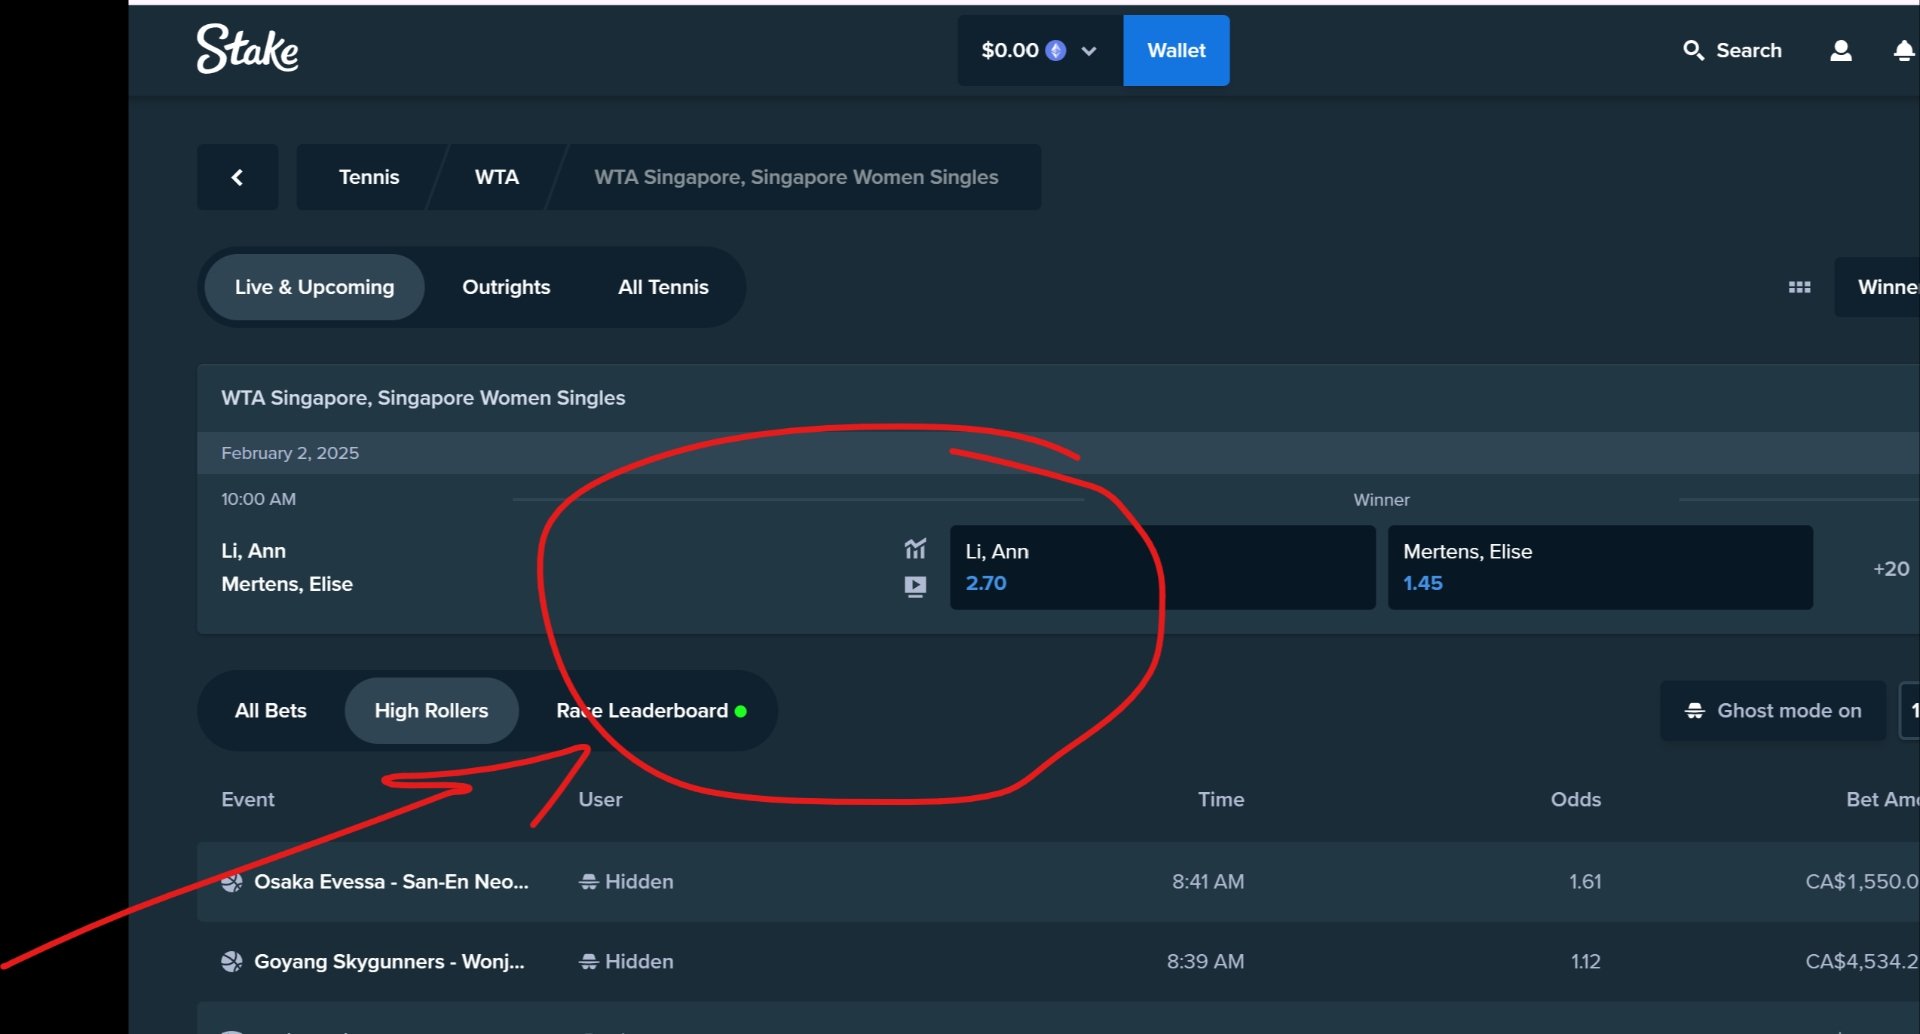Screen dimensions: 1920x1034
Task: Open the Winner market dropdown
Action: 1877,287
